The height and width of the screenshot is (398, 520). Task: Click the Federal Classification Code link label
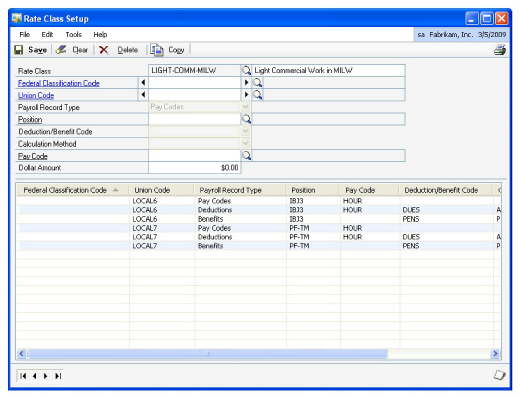point(59,83)
